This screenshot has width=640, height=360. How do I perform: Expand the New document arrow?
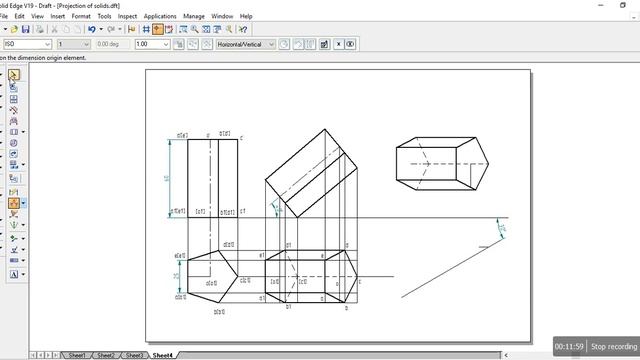click(5, 29)
